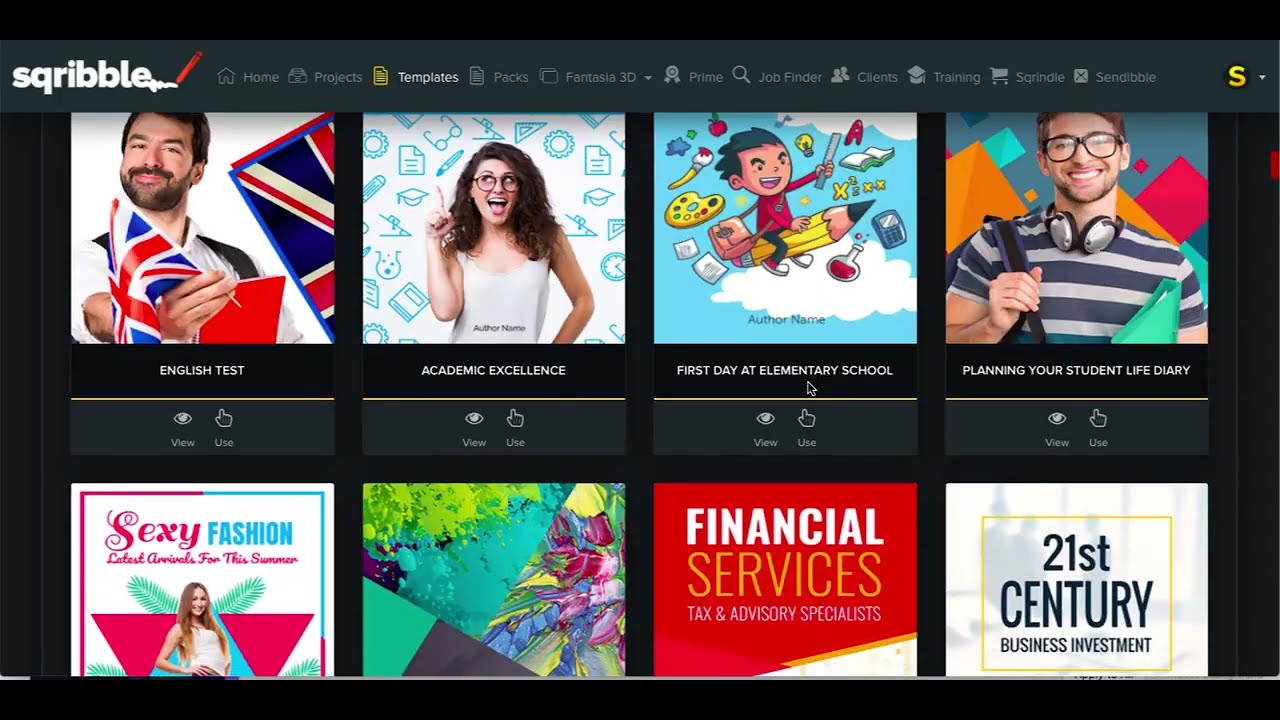Click Use label under Planning Your Student Life Diary
Screen dimensions: 1280x720
(x=1098, y=442)
